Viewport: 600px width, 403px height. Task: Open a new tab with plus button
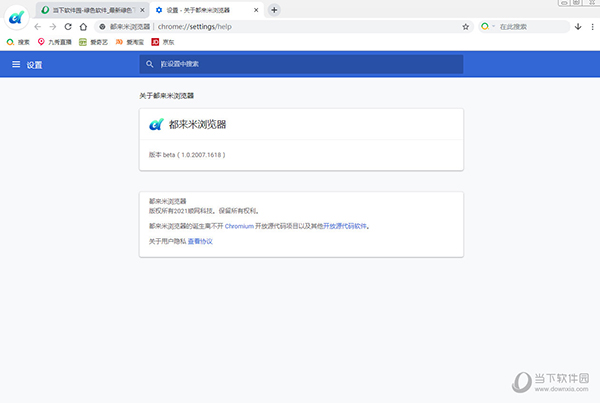click(274, 10)
